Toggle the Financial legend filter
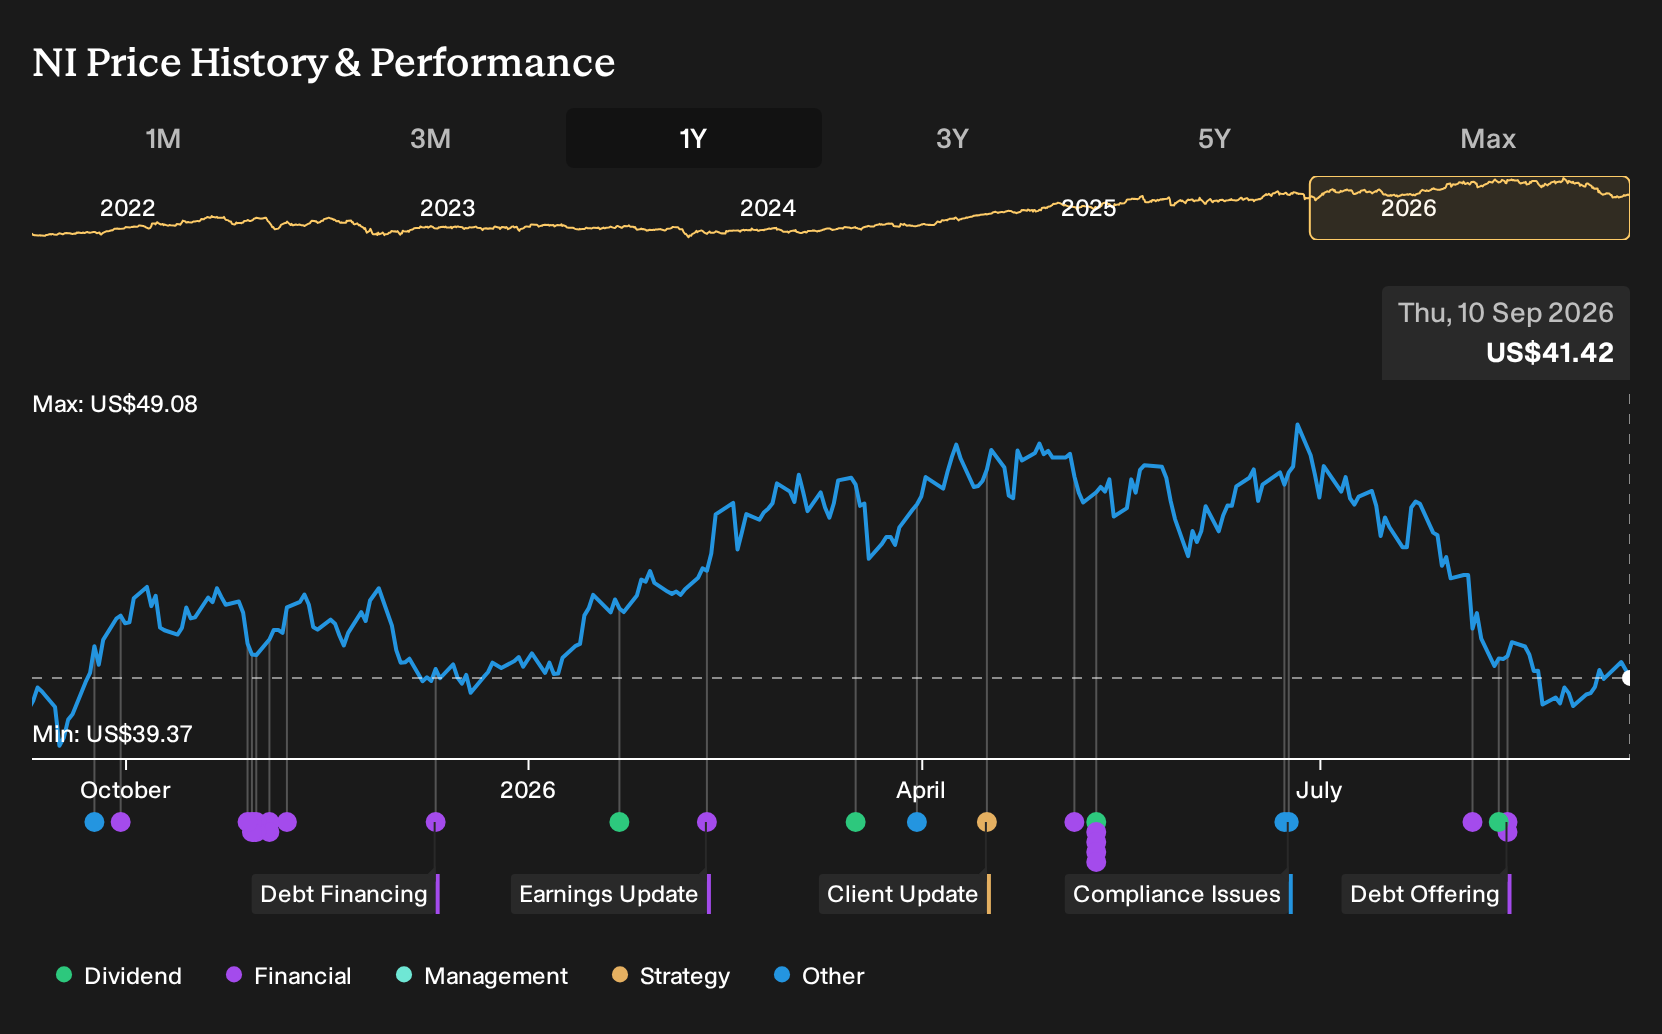This screenshot has width=1662, height=1034. (x=289, y=976)
